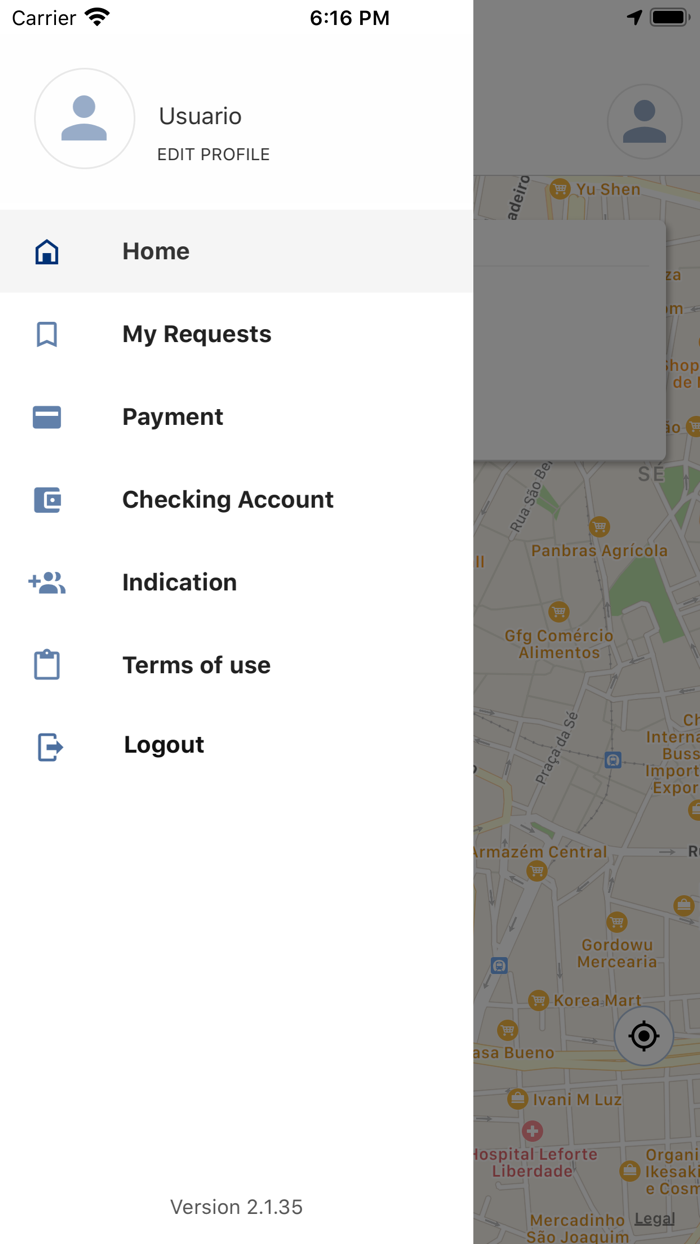Click the Version 2.1.35 label
Screen dimensions: 700x1244
(236, 1207)
